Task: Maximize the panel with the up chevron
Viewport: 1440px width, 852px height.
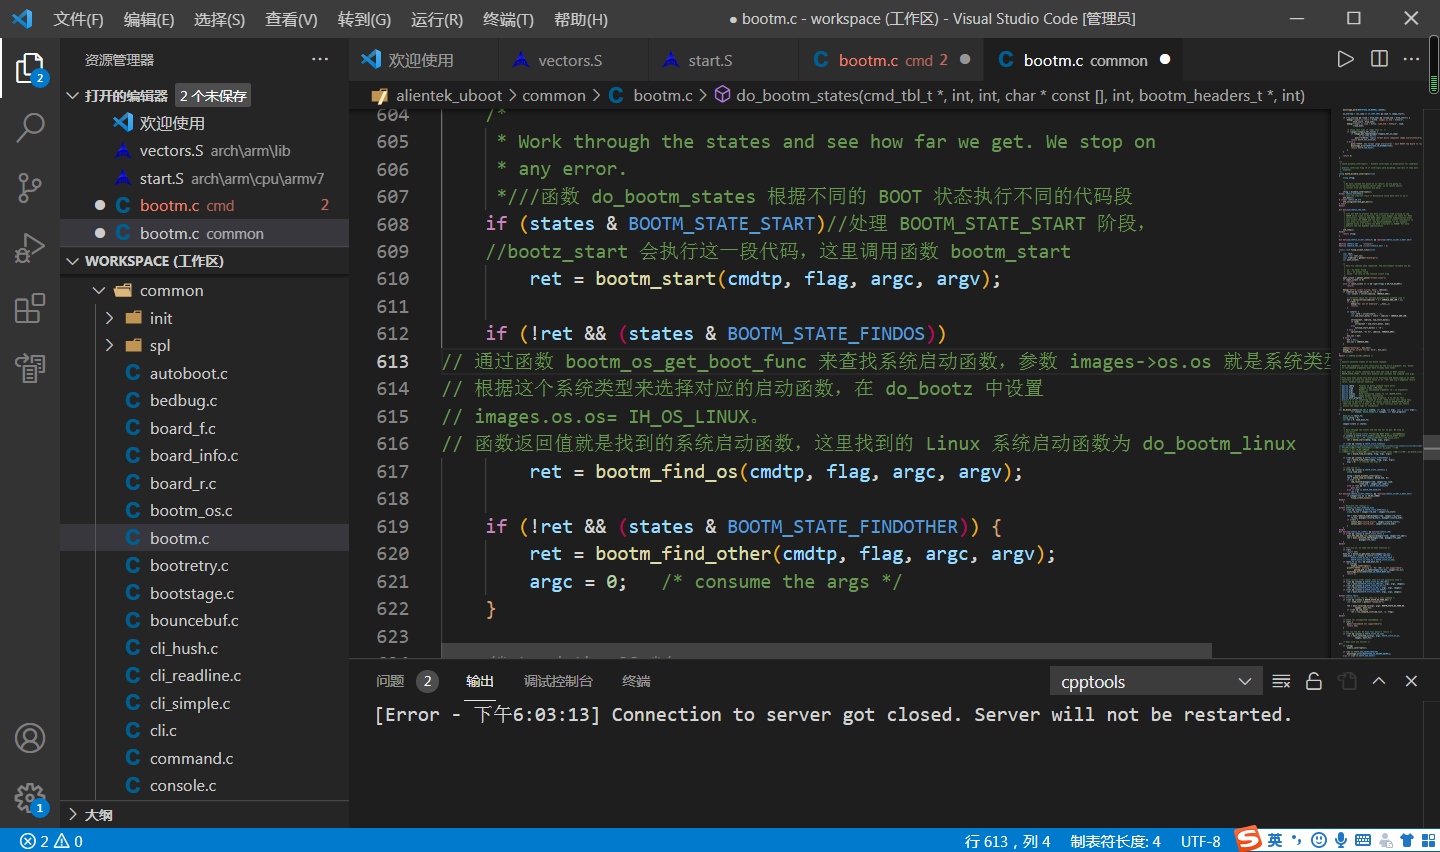Action: 1379,681
